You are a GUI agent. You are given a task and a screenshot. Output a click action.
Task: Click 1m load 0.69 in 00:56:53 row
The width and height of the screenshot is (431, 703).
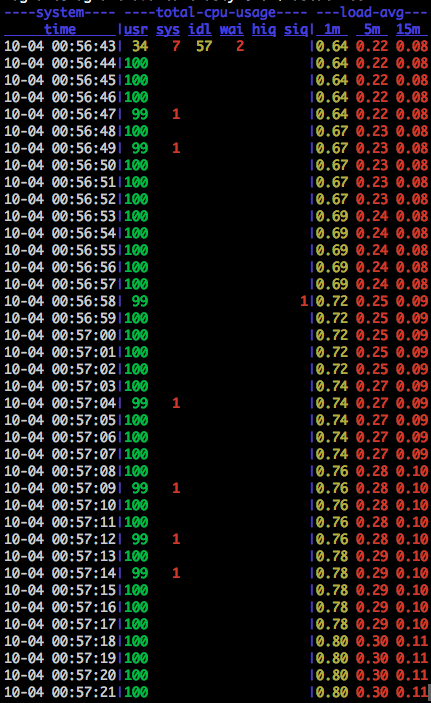tap(332, 216)
